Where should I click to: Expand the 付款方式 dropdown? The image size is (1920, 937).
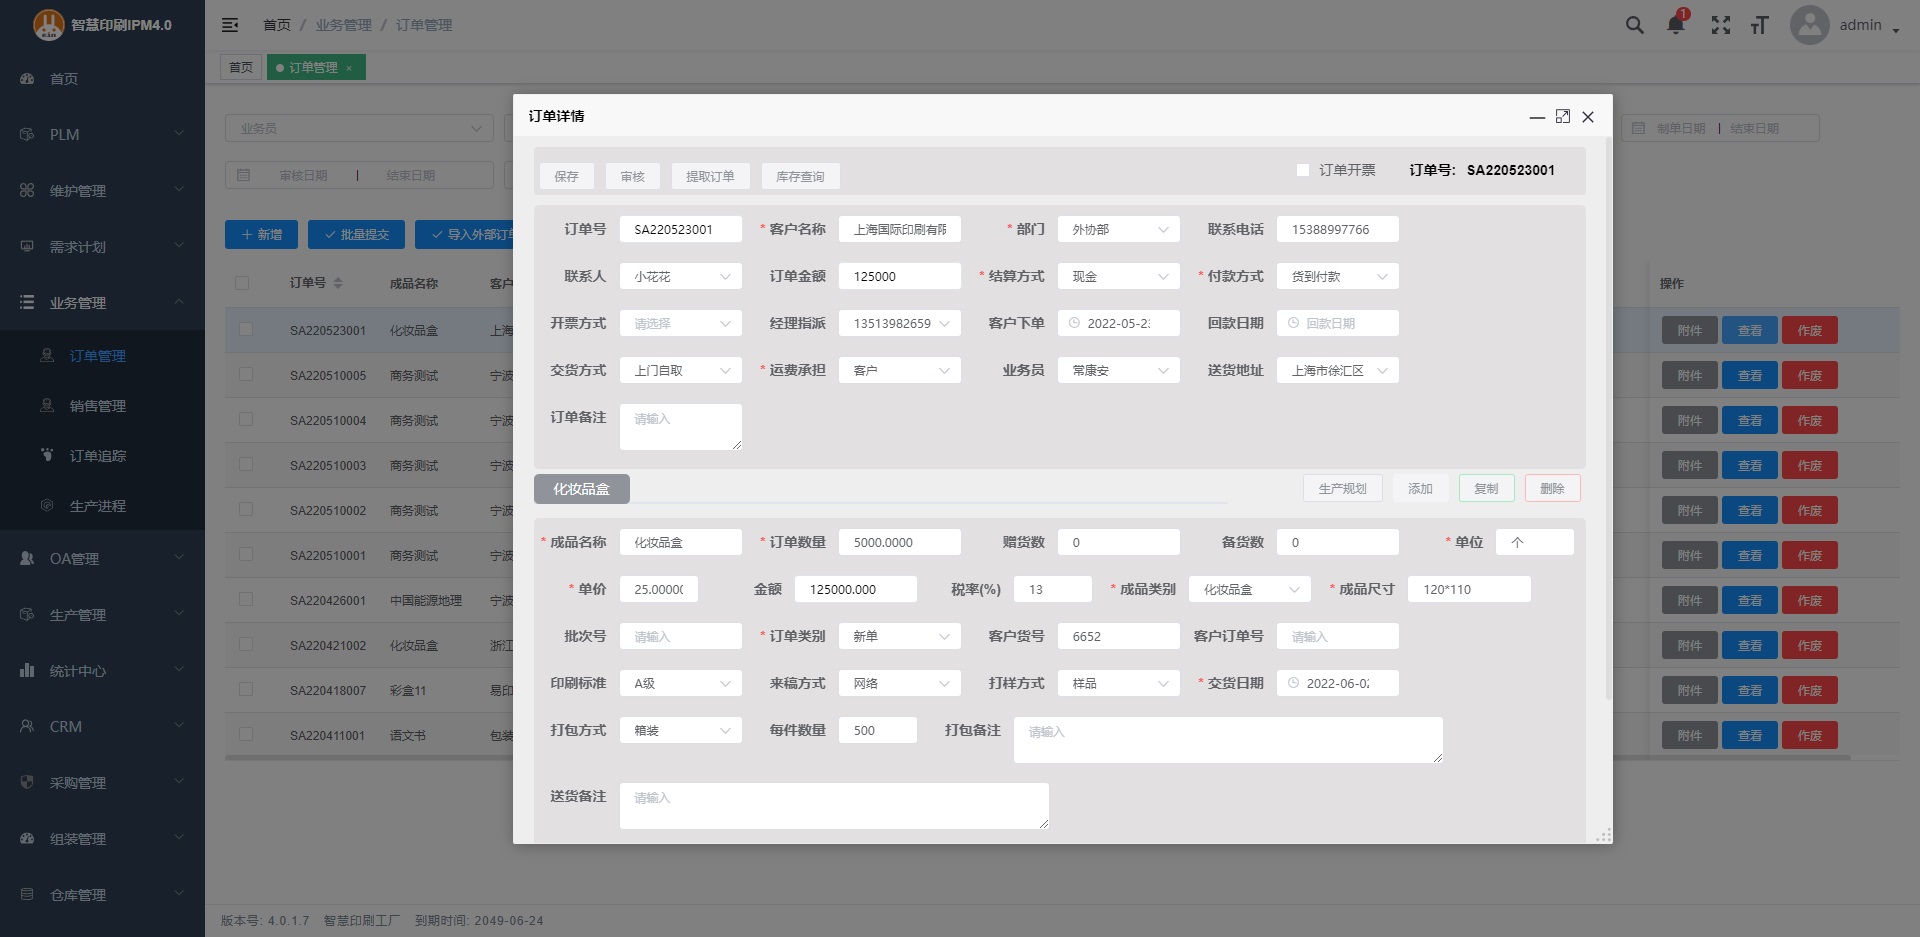coord(1337,277)
